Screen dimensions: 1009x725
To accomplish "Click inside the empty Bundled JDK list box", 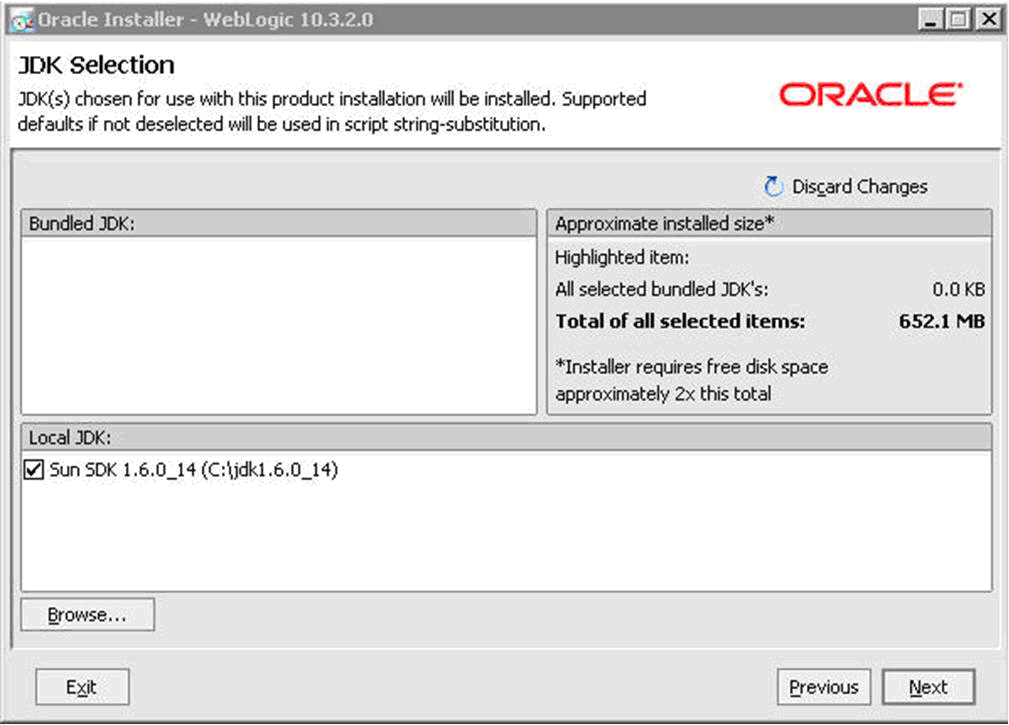I will coord(279,326).
